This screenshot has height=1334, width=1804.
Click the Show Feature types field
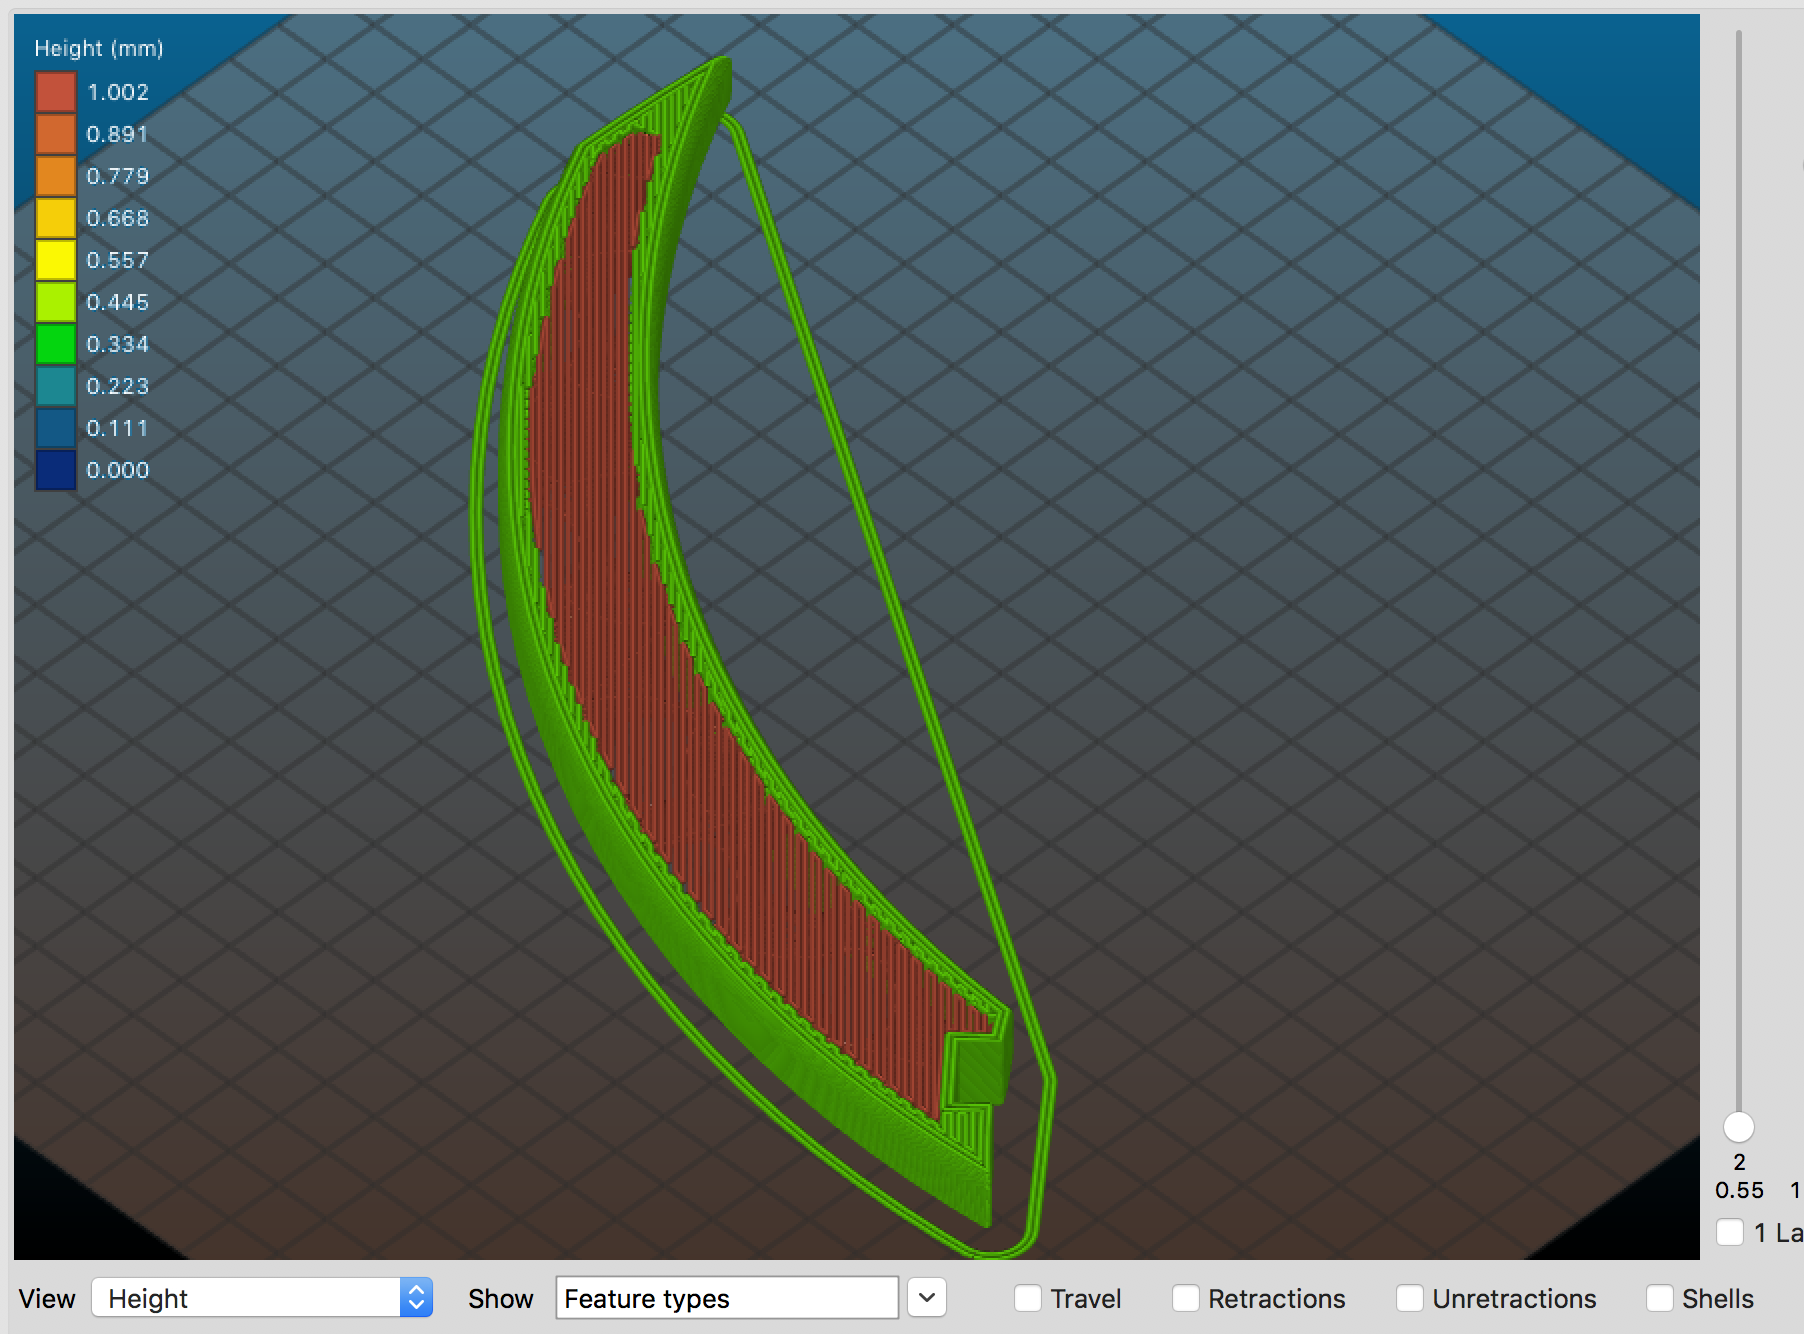726,1298
